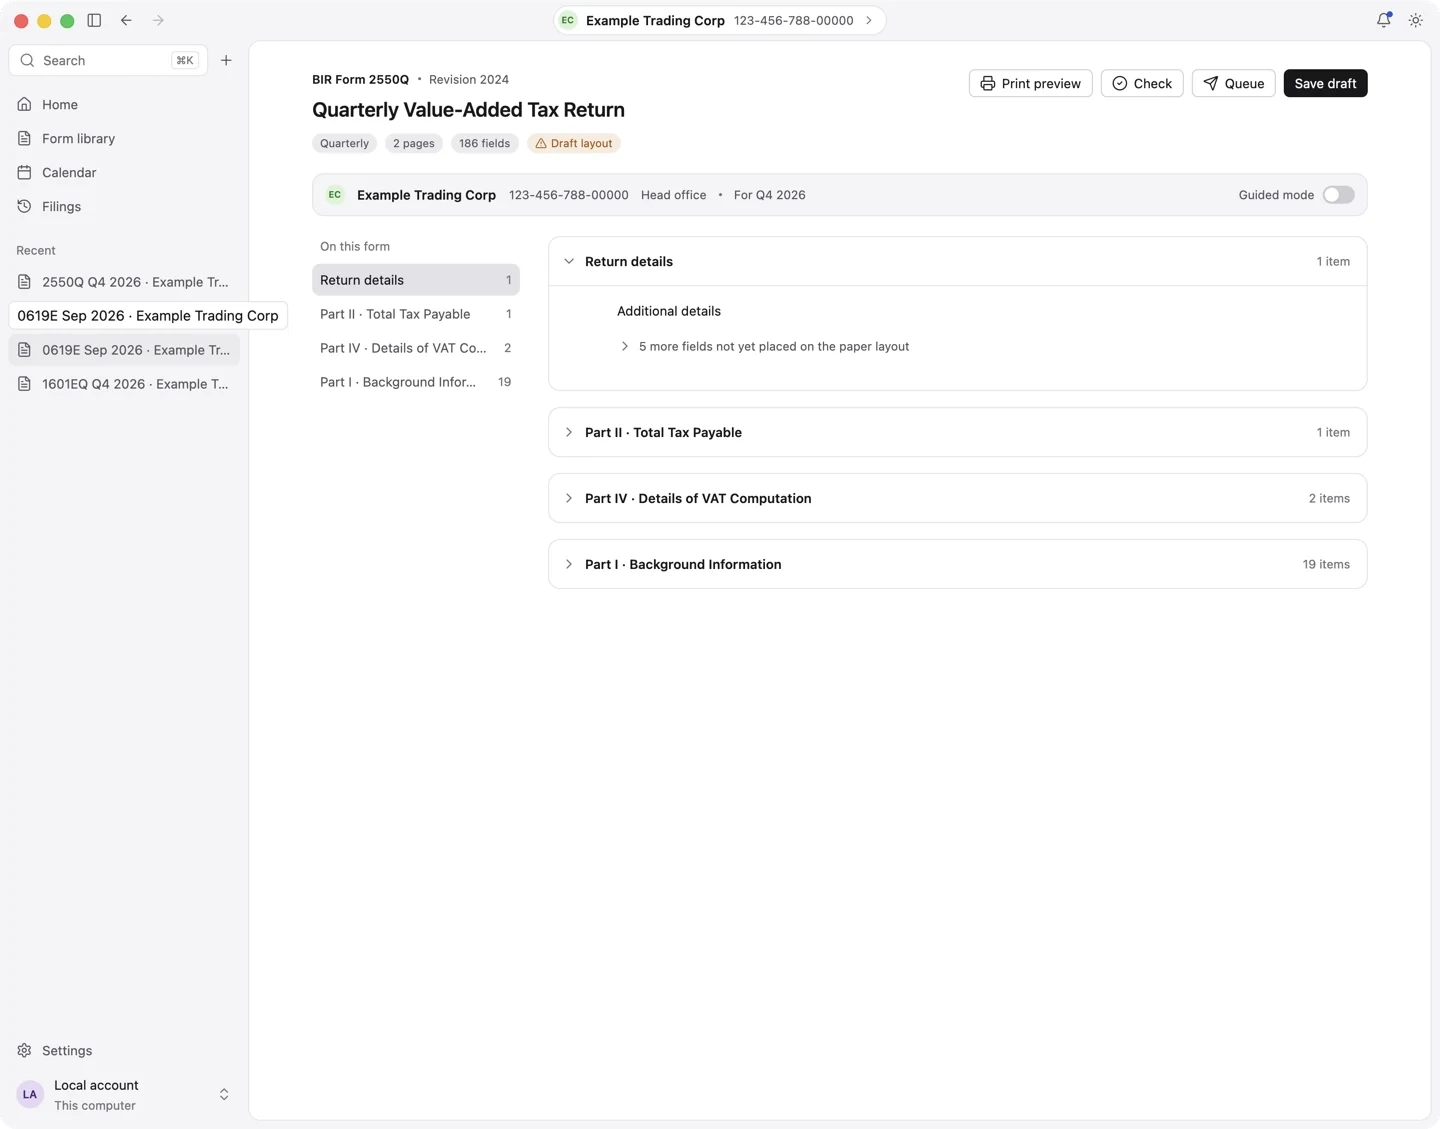The image size is (1440, 1129).
Task: Click the Quarterly badge
Action: 344,143
